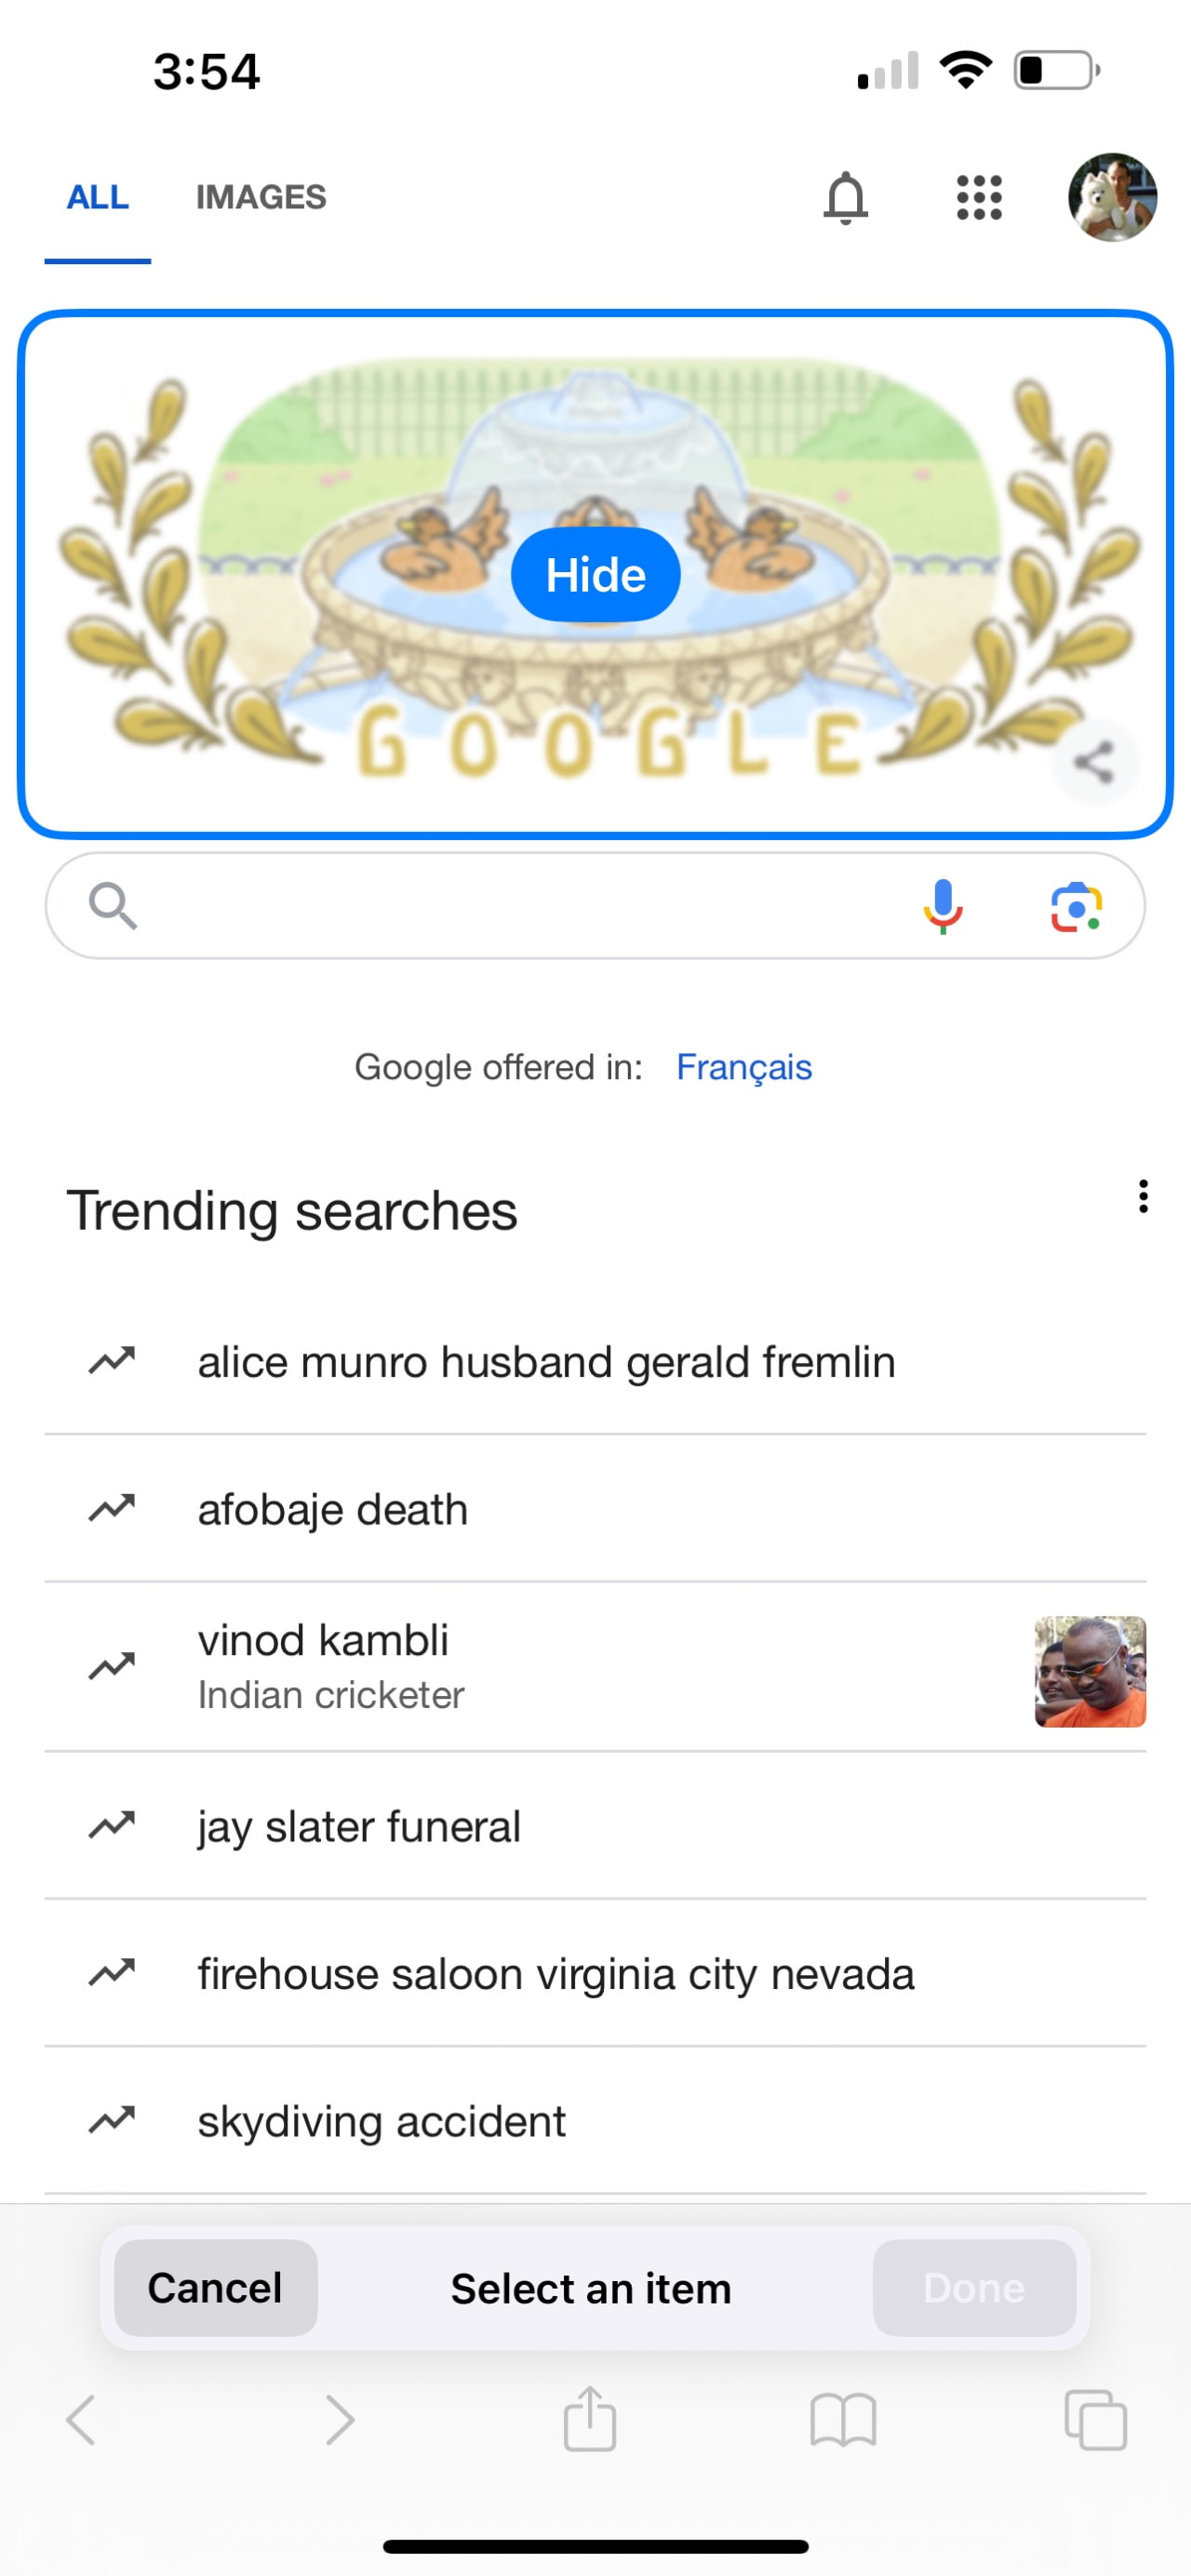The image size is (1191, 2576).
Task: Open the notifications bell icon
Action: [x=845, y=197]
